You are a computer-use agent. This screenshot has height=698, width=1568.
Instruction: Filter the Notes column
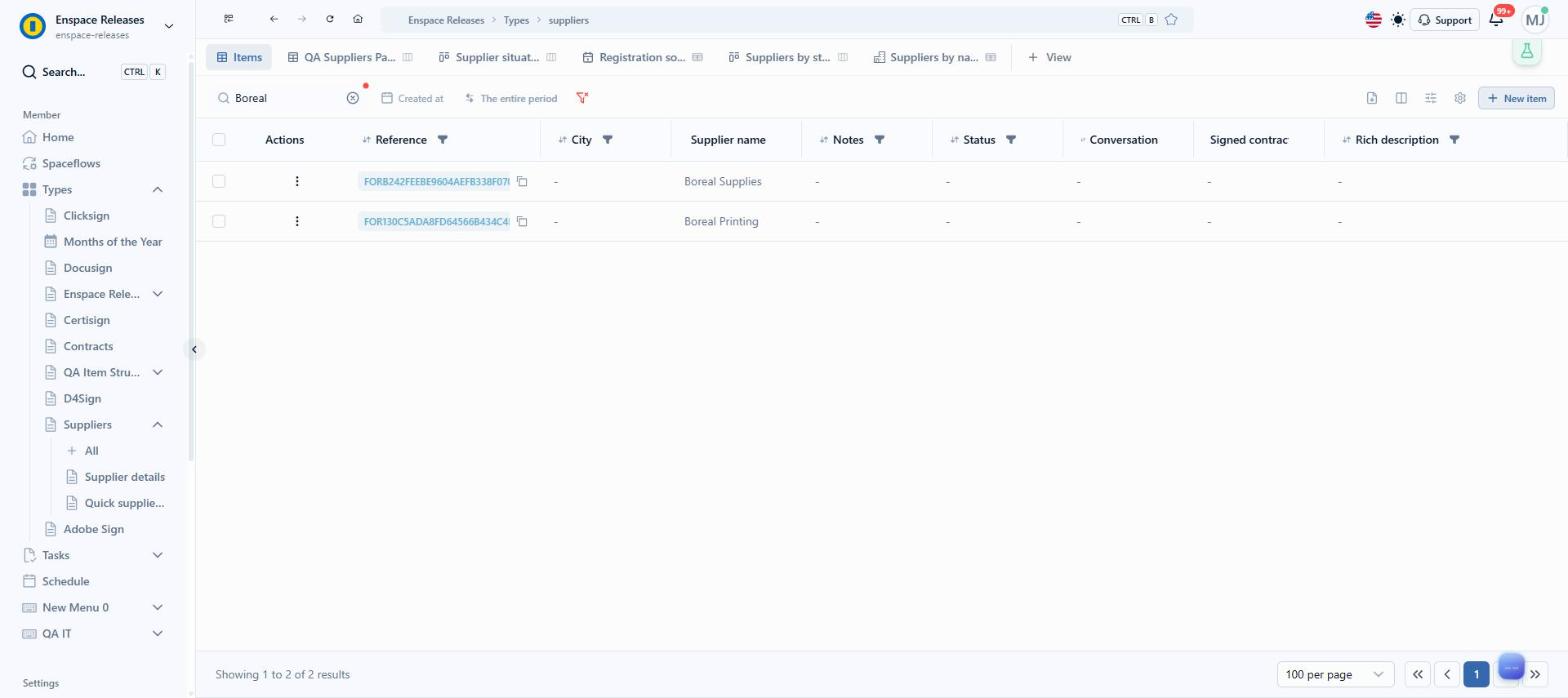[x=879, y=140]
